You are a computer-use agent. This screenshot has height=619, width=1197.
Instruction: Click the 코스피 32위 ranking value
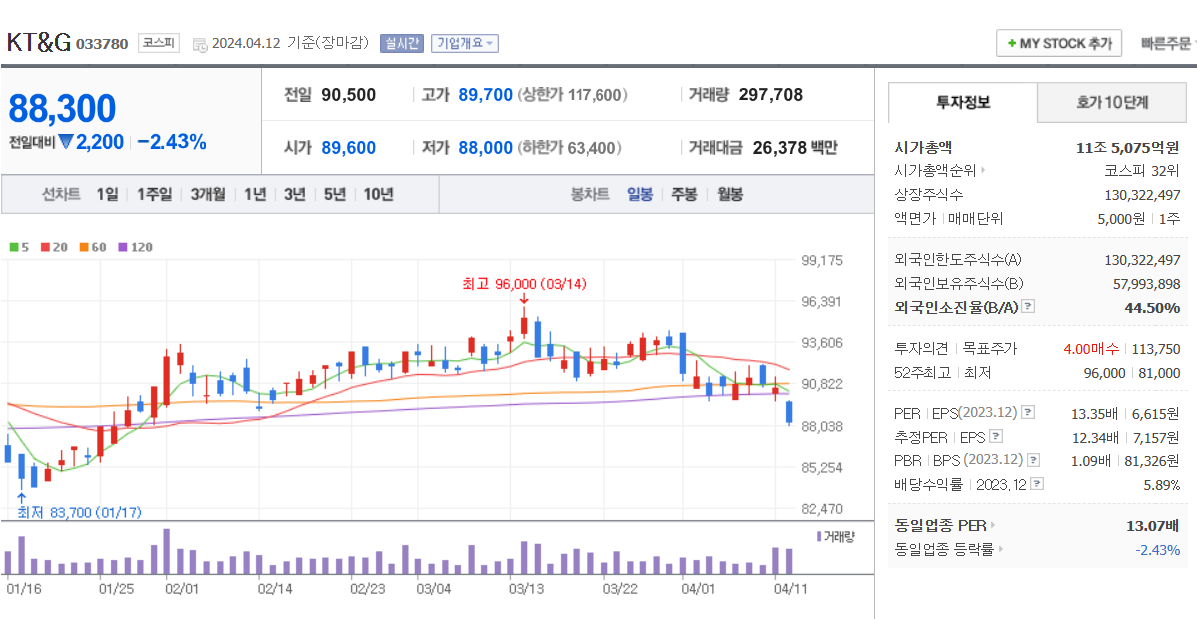pos(1142,170)
